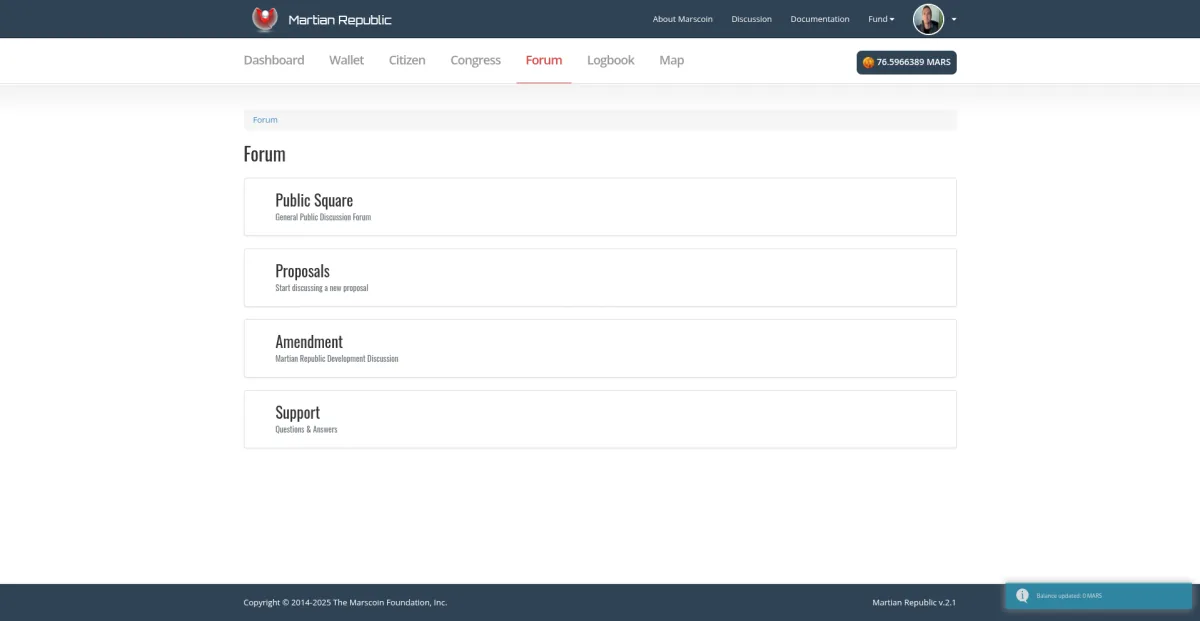Open the Wallet tab
1200x621 pixels.
[x=346, y=60]
